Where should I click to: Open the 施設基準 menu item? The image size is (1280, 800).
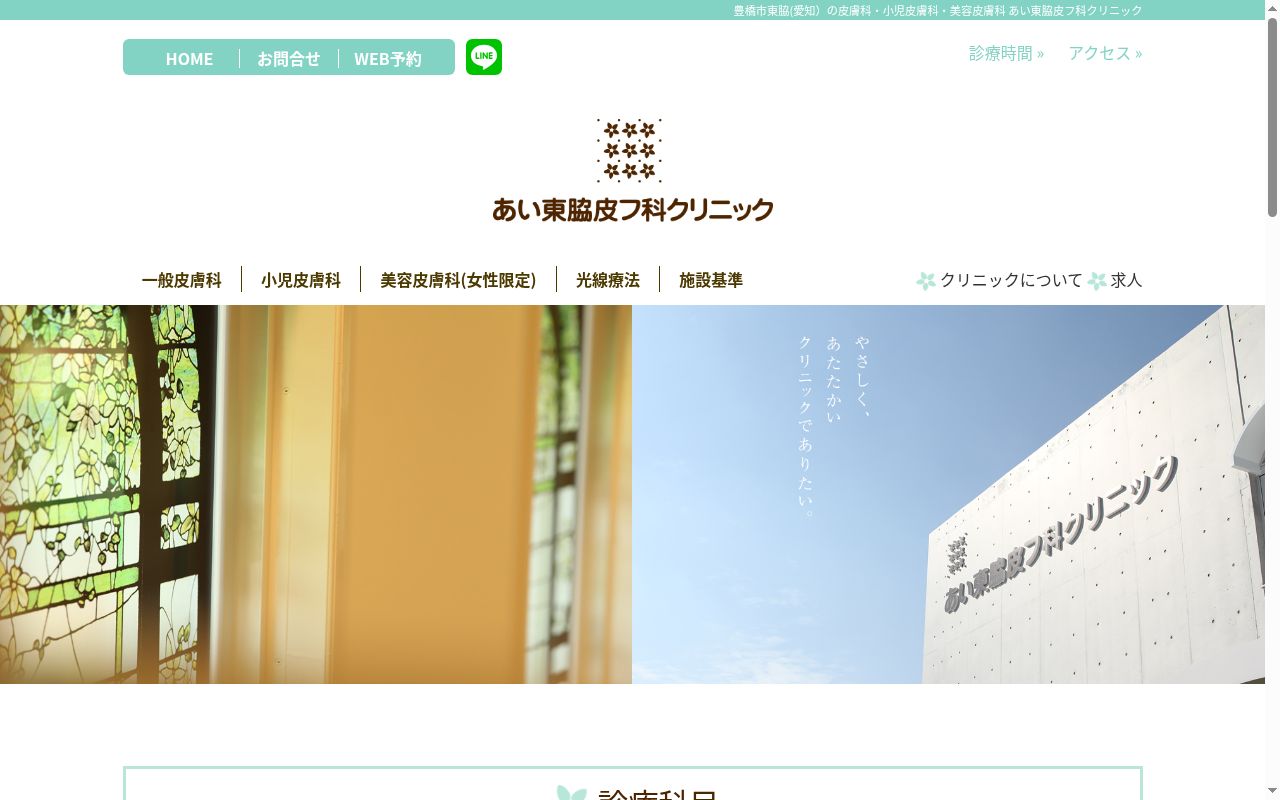[x=711, y=280]
